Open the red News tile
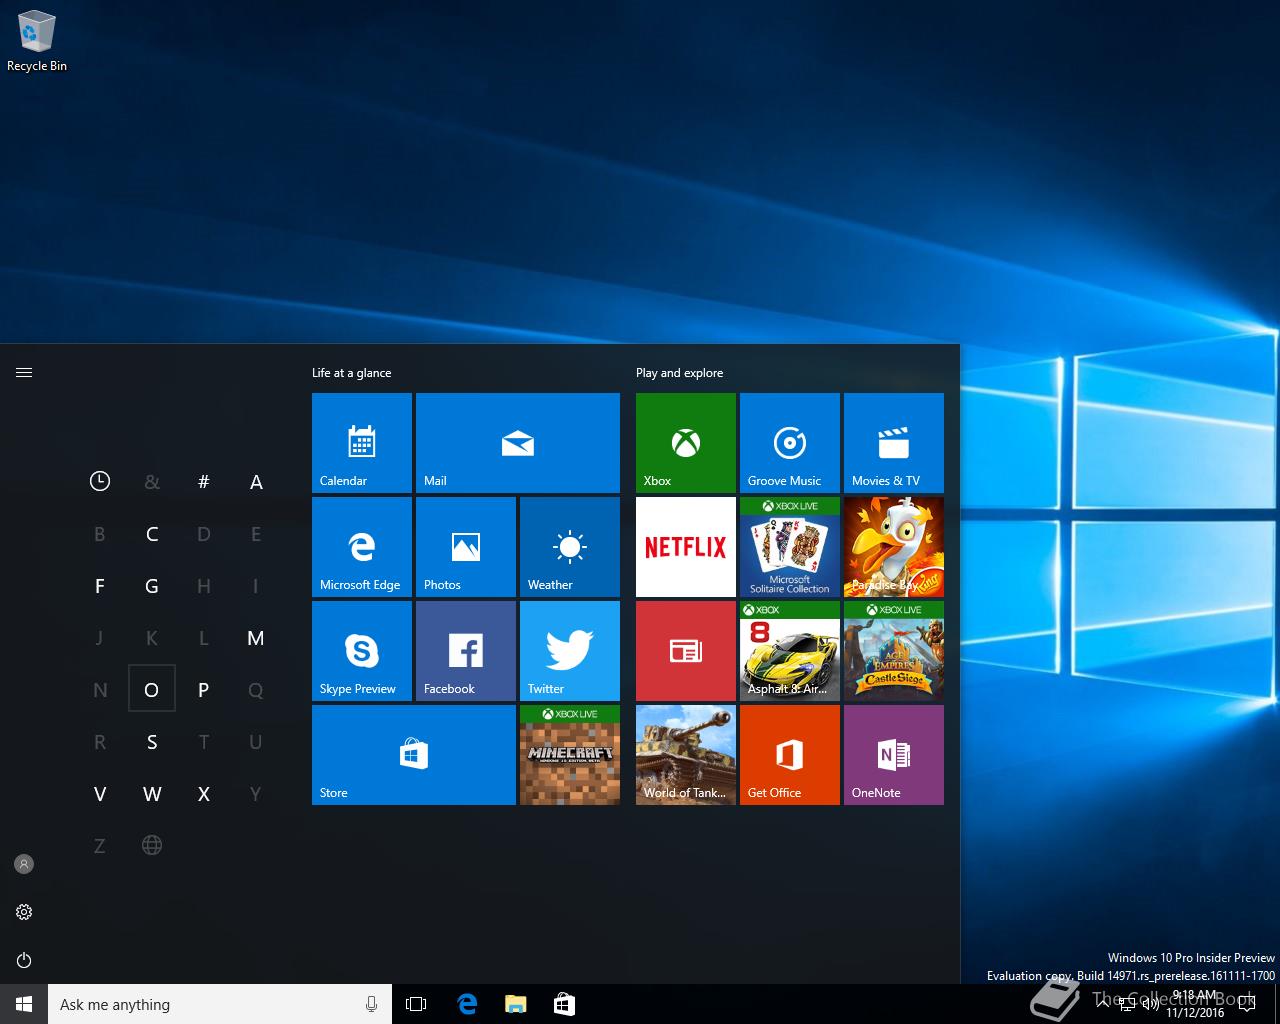This screenshot has height=1024, width=1280. point(686,651)
